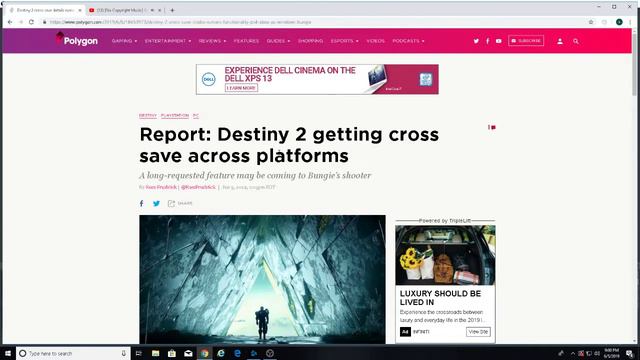
Task: Click the Infiniti ad car trunk image
Action: (445, 255)
